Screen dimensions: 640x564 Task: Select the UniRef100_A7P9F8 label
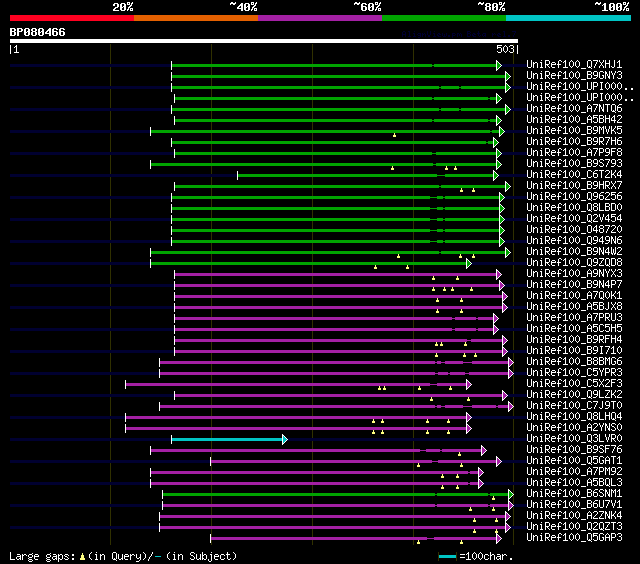tap(574, 153)
